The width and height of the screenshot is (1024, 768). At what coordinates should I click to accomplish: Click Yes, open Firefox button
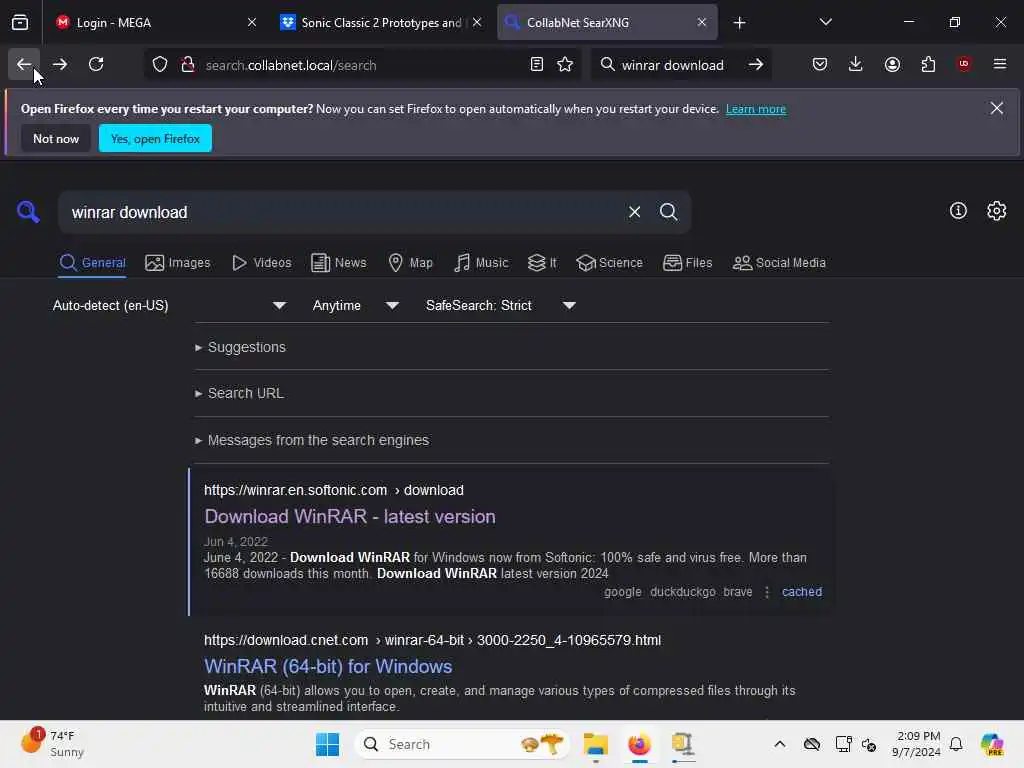pyautogui.click(x=155, y=138)
